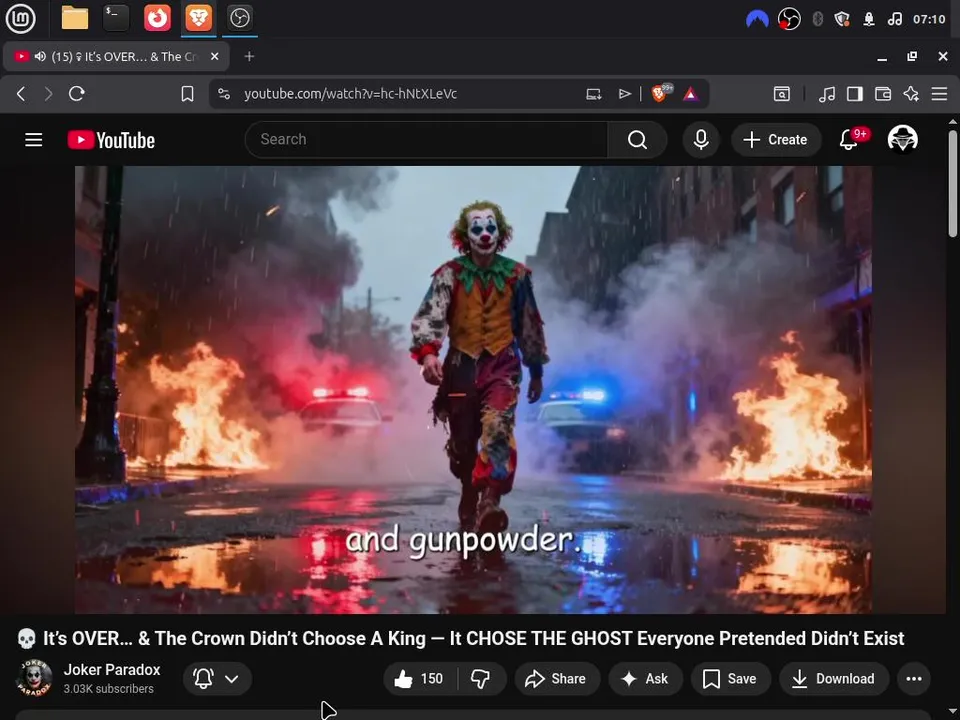960x720 pixels.
Task: Open the Files folder launcher in taskbar
Action: pos(75,18)
